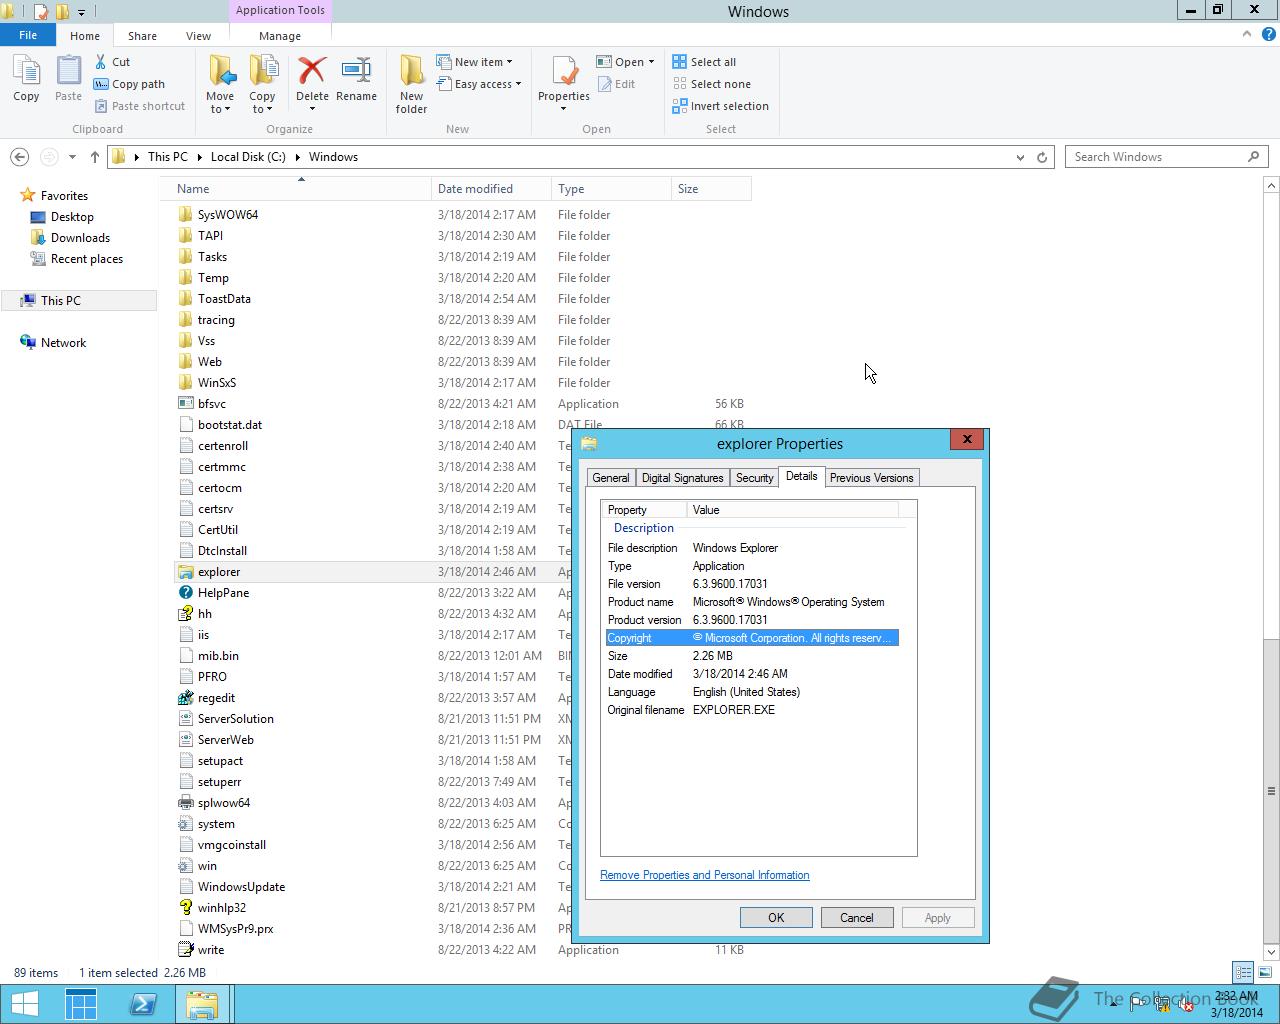This screenshot has width=1280, height=1024.
Task: Select the bfsvc application
Action: point(211,404)
